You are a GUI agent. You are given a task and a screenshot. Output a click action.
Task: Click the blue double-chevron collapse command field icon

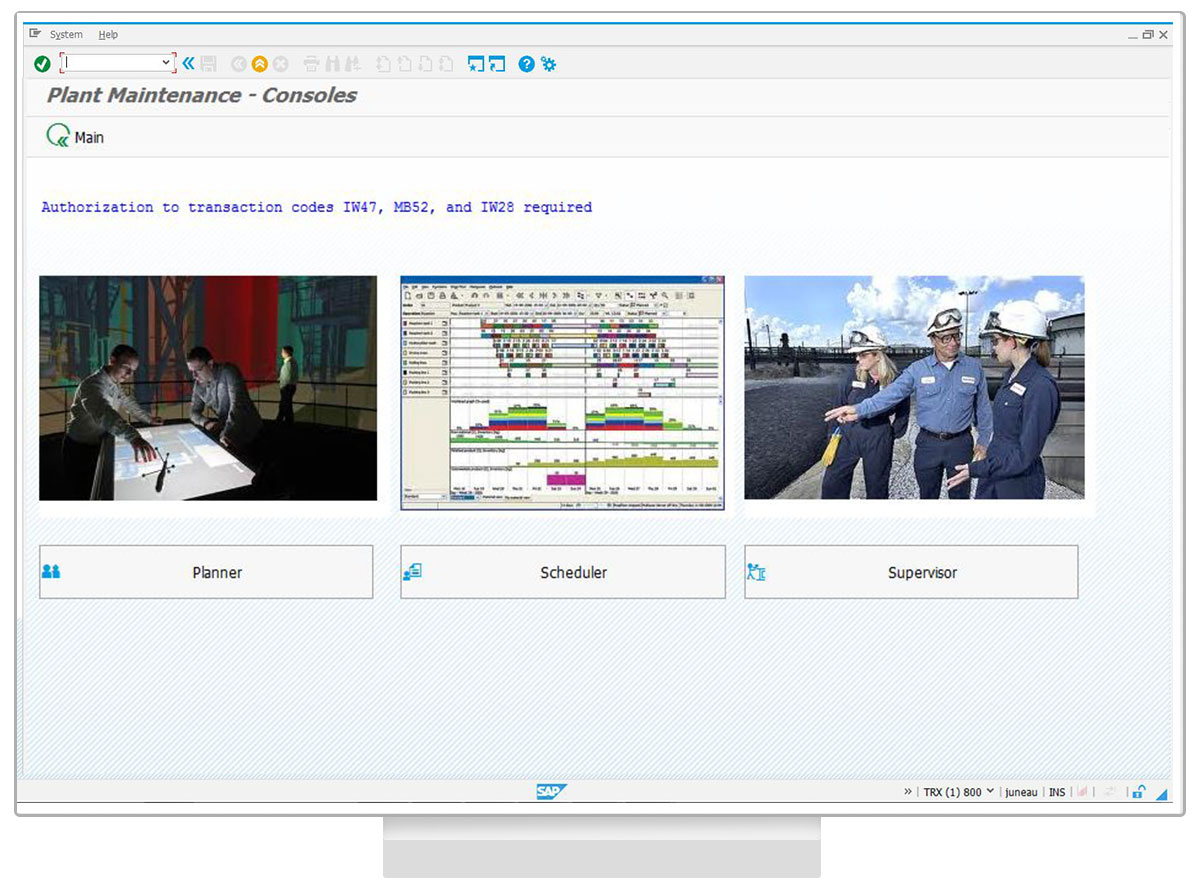pos(188,64)
